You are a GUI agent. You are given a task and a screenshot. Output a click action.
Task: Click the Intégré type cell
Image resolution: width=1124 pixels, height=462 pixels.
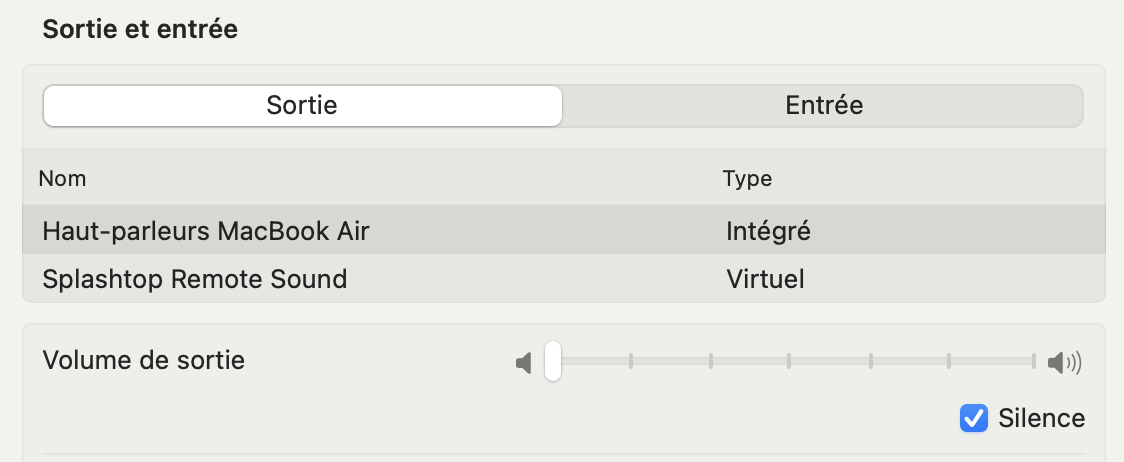pyautogui.click(x=768, y=232)
